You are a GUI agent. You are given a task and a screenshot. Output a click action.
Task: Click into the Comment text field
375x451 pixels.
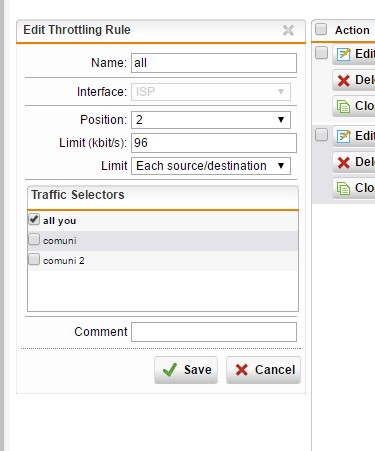click(x=214, y=332)
